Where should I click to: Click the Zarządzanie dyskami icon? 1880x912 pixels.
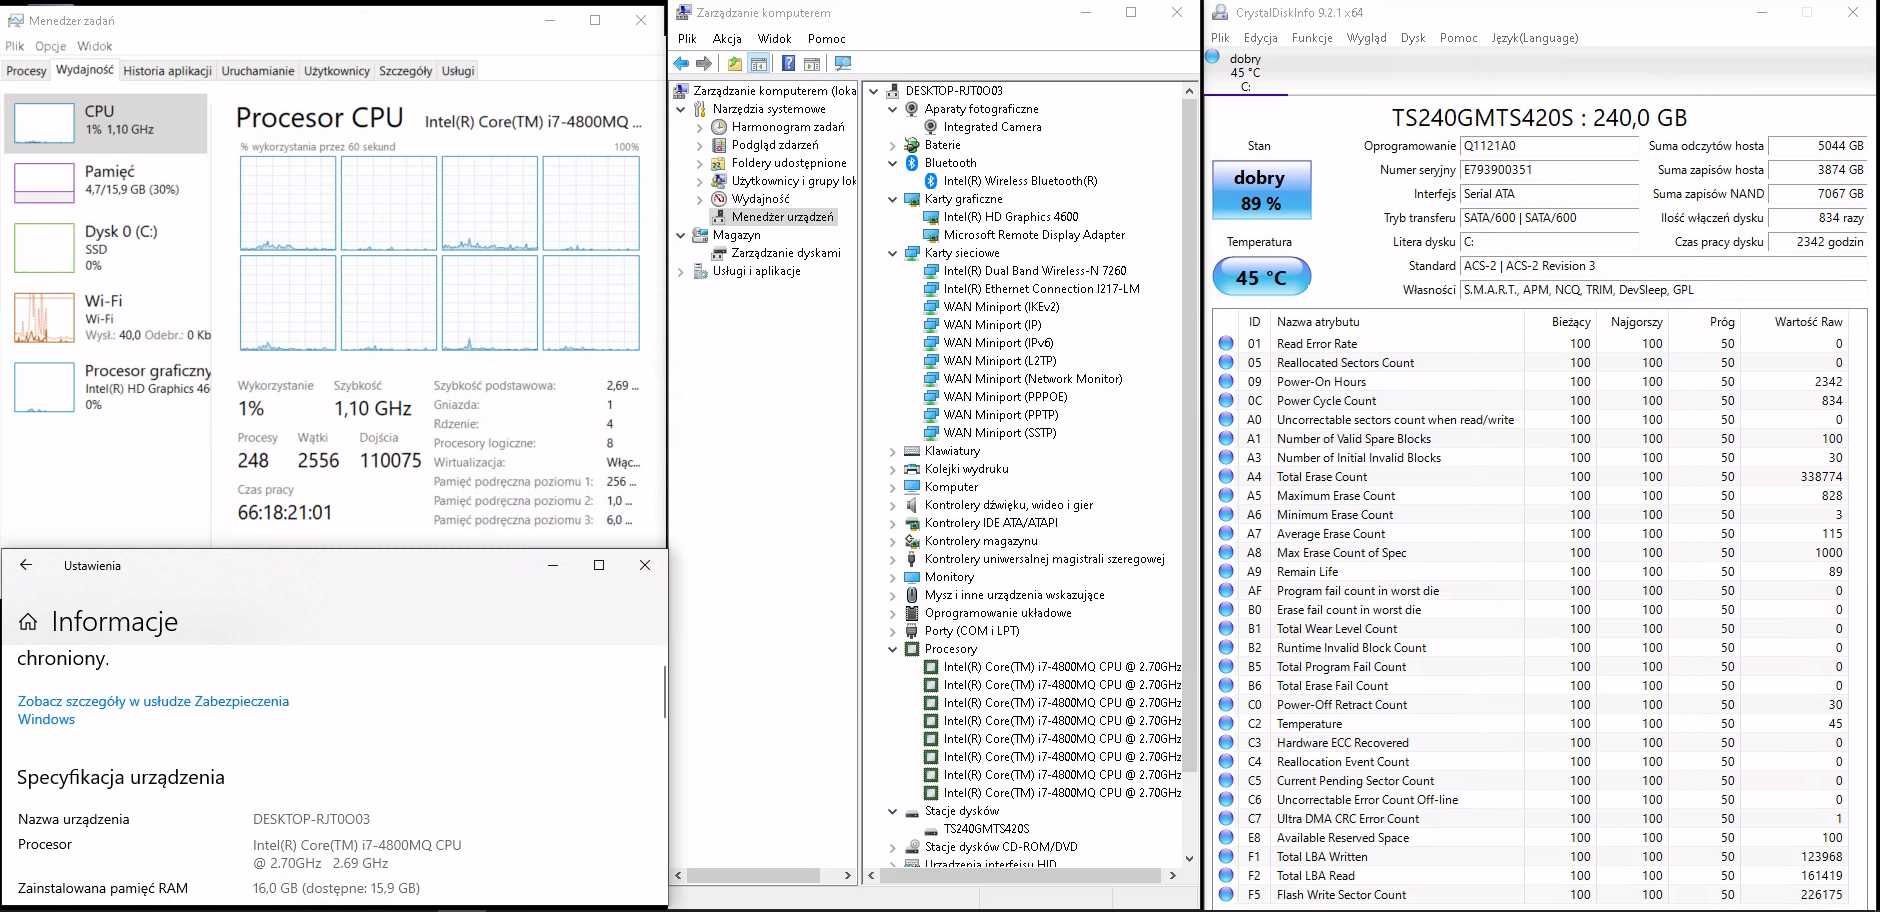[719, 253]
